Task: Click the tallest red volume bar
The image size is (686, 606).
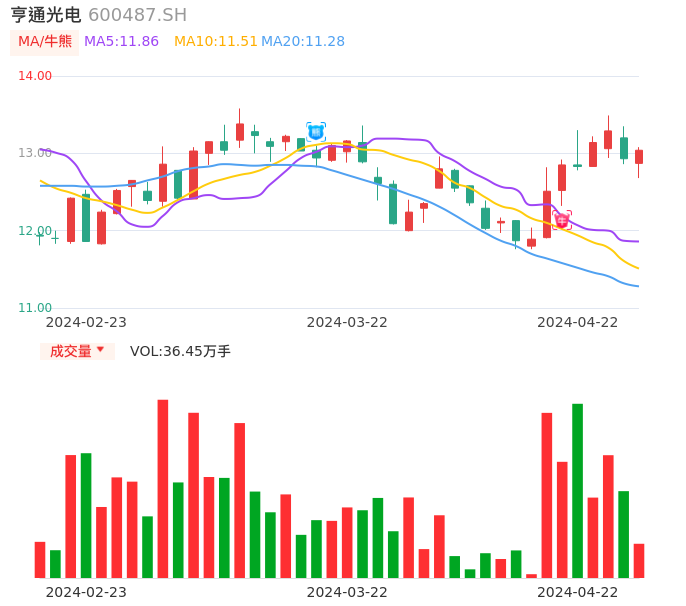Action: (x=162, y=488)
